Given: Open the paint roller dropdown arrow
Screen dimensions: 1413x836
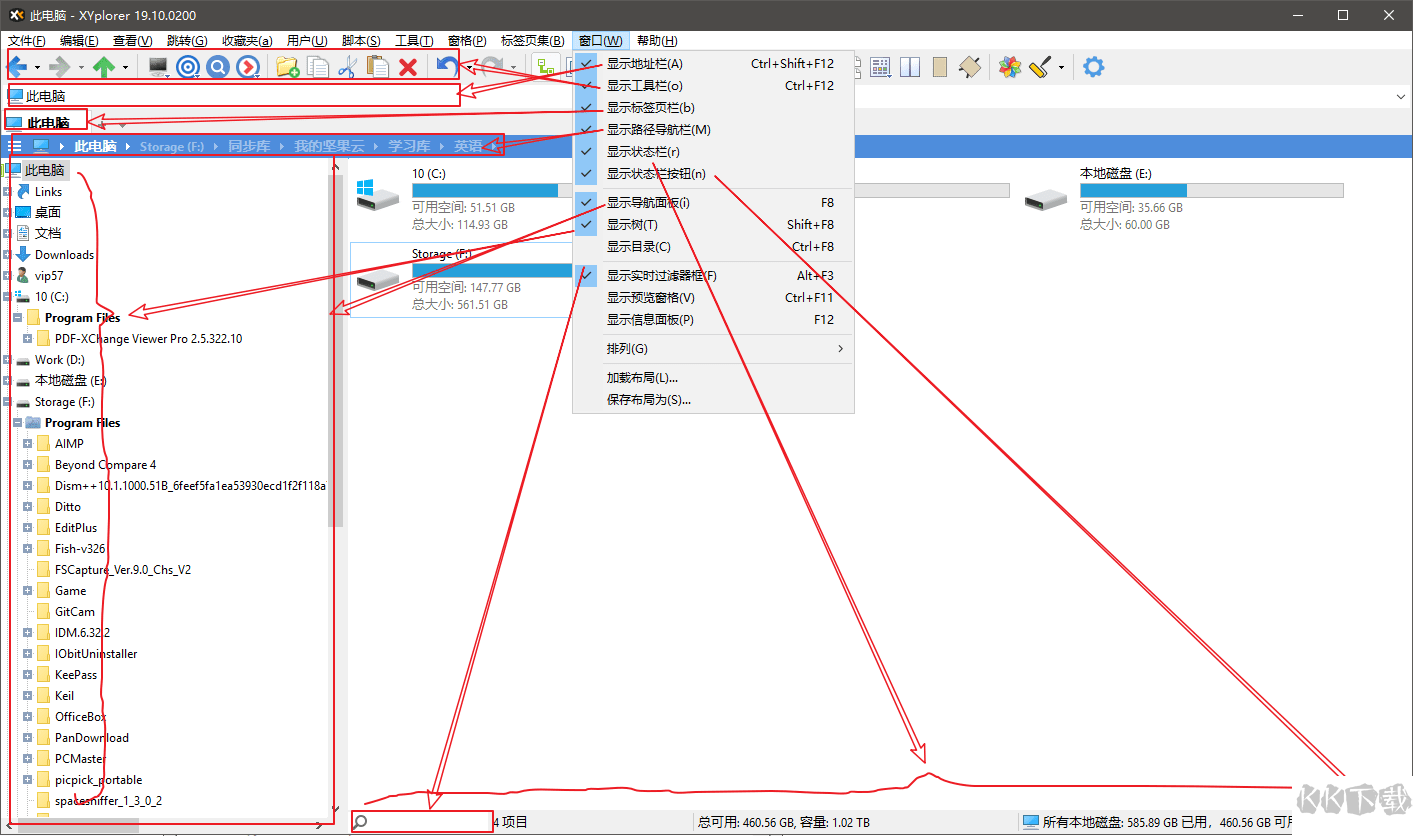Looking at the screenshot, I should click(x=1061, y=68).
